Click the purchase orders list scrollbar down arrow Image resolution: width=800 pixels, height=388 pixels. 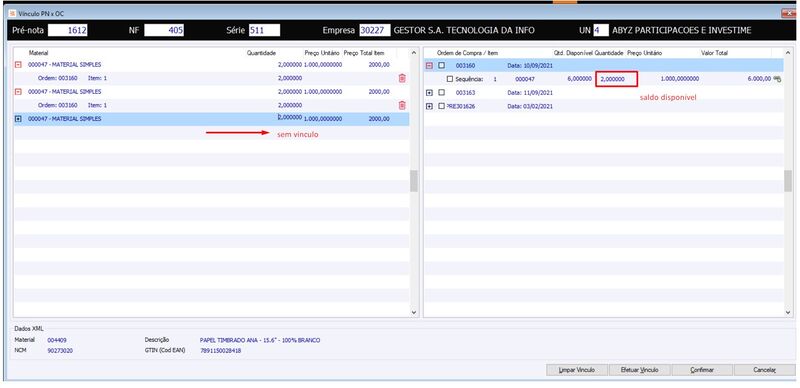(x=788, y=311)
